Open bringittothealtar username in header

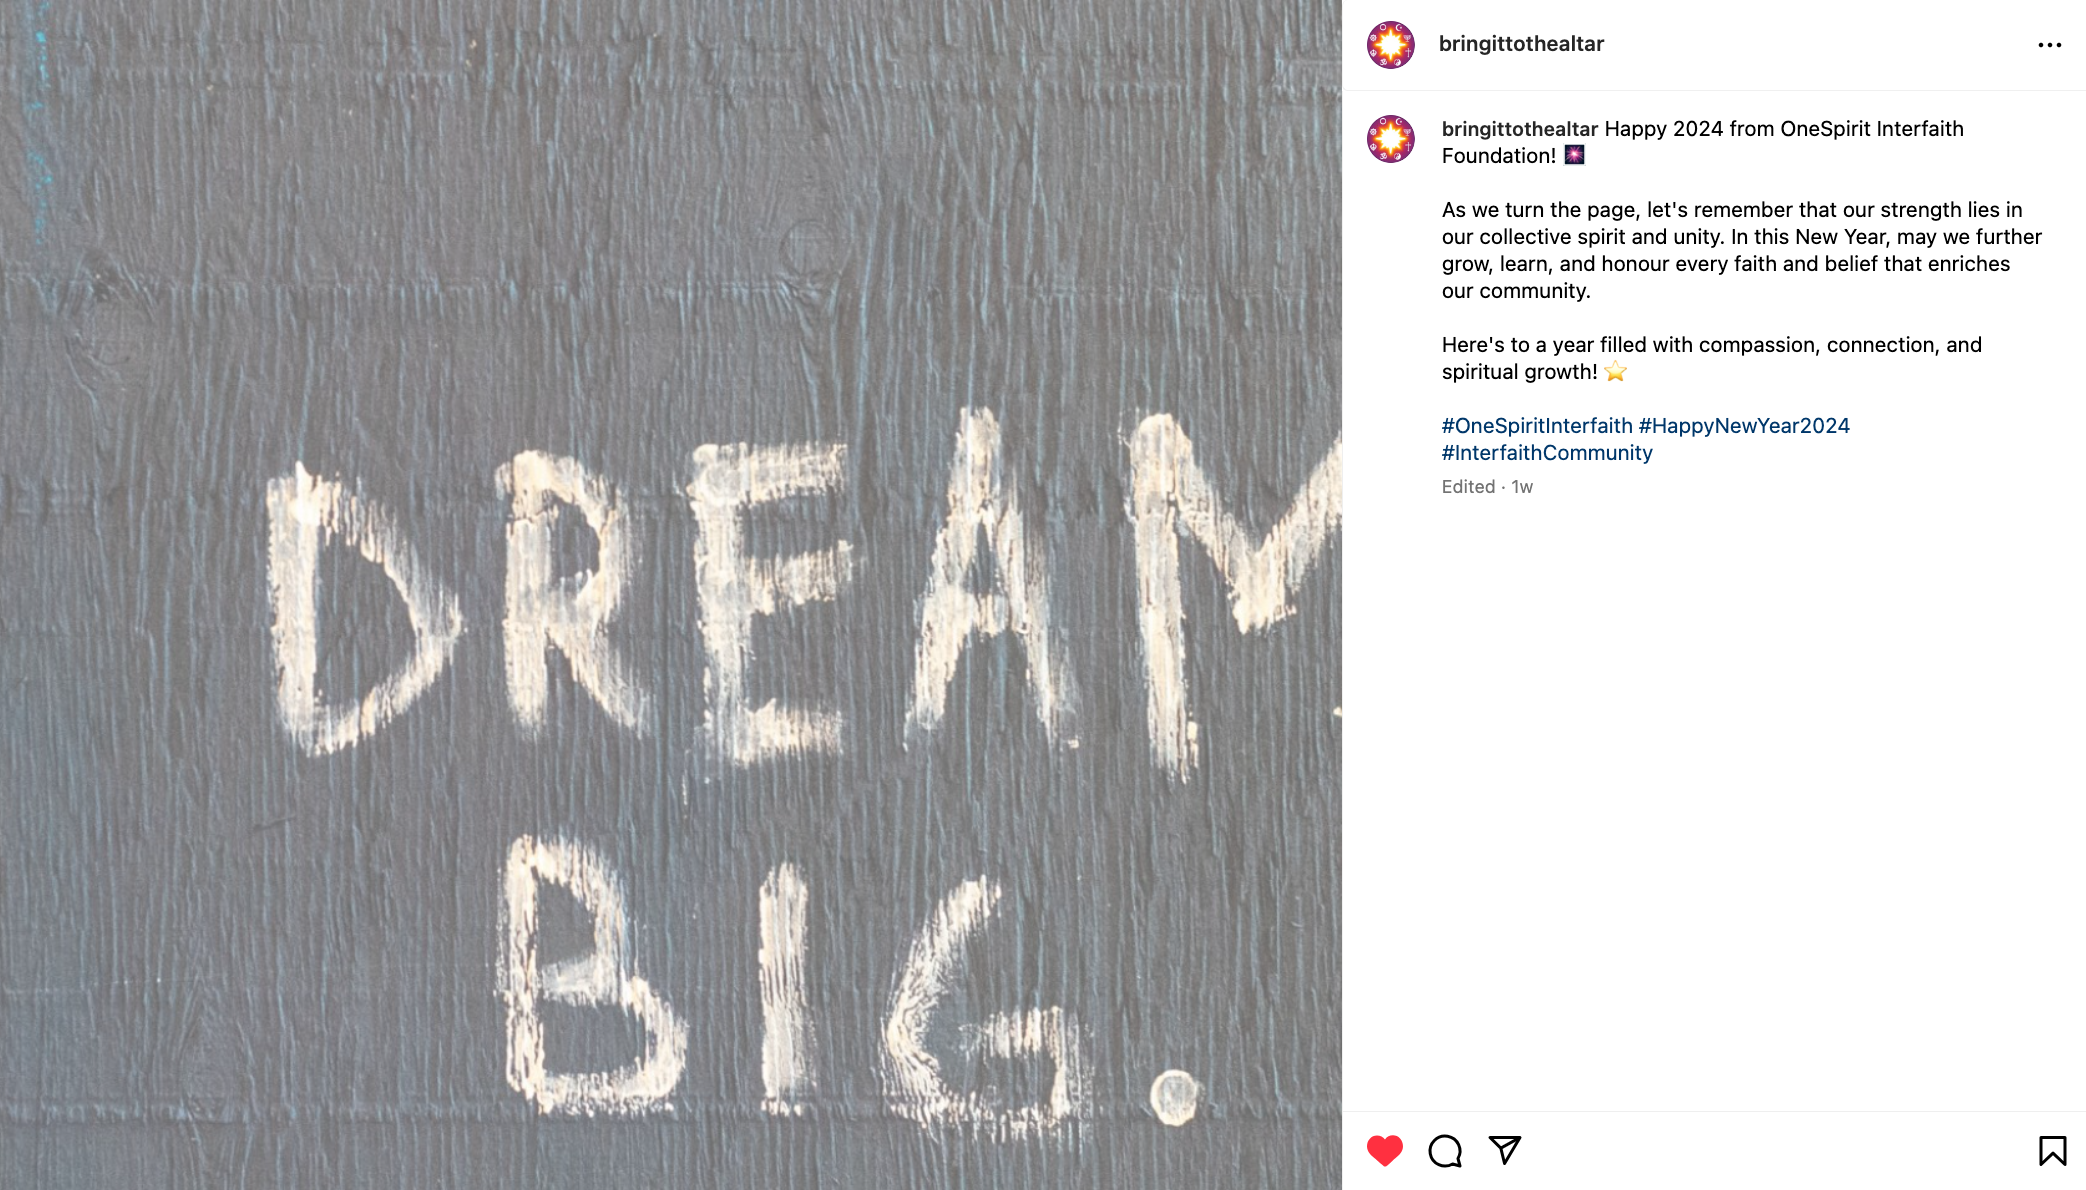pos(1521,44)
